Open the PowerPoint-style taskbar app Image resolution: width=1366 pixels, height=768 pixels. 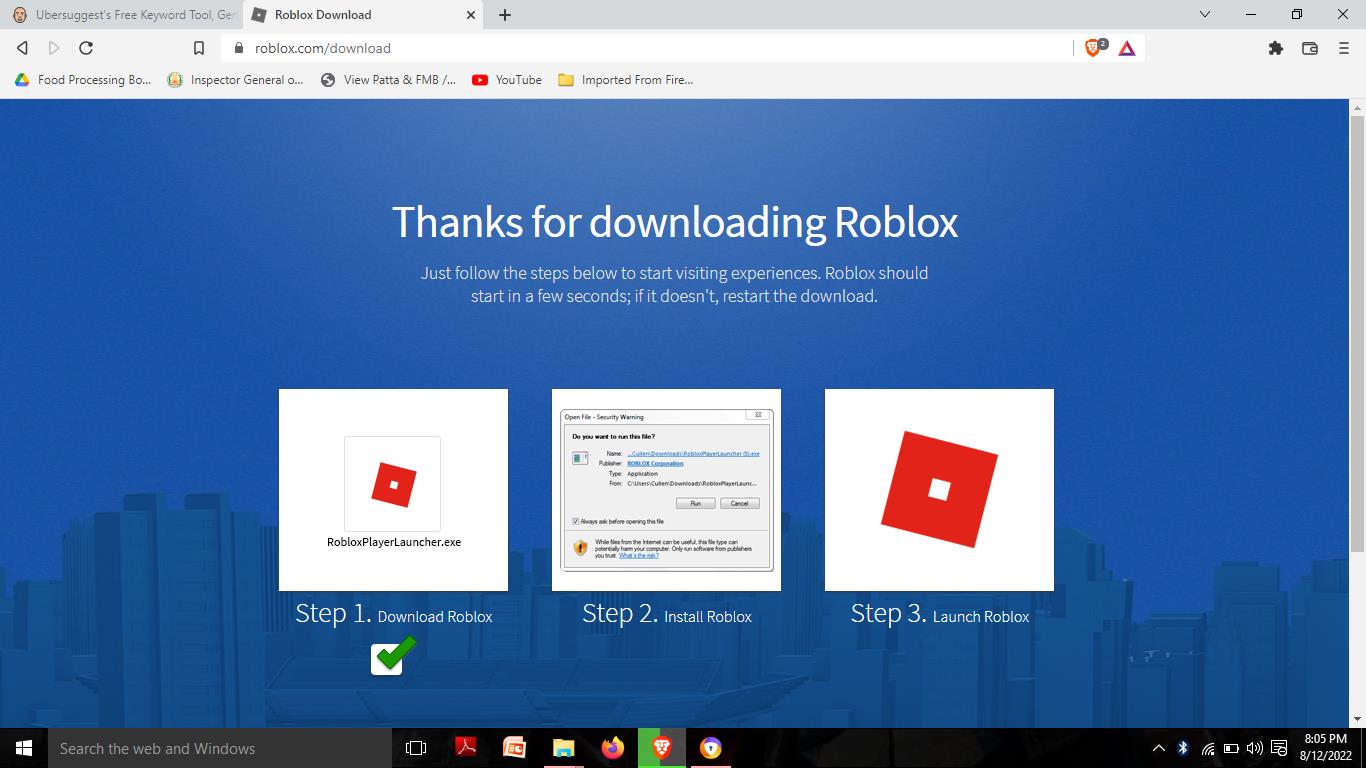click(x=514, y=748)
